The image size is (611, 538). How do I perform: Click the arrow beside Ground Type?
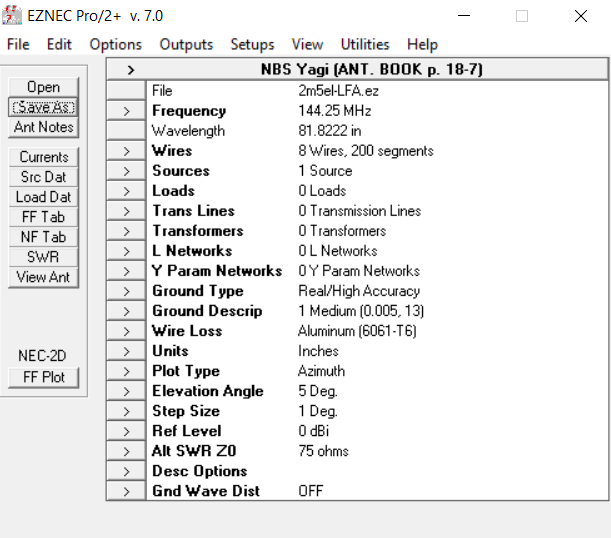pos(126,291)
